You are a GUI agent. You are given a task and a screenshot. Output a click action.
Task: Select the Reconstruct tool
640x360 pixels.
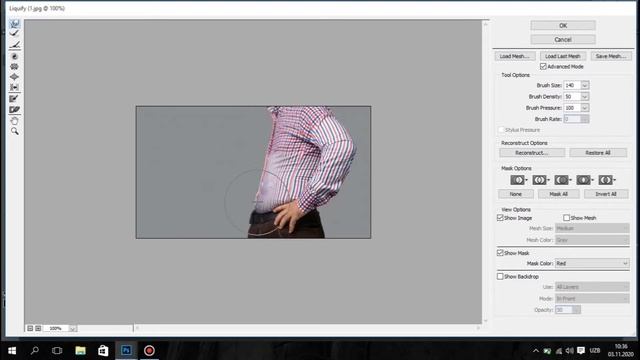pyautogui.click(x=15, y=34)
